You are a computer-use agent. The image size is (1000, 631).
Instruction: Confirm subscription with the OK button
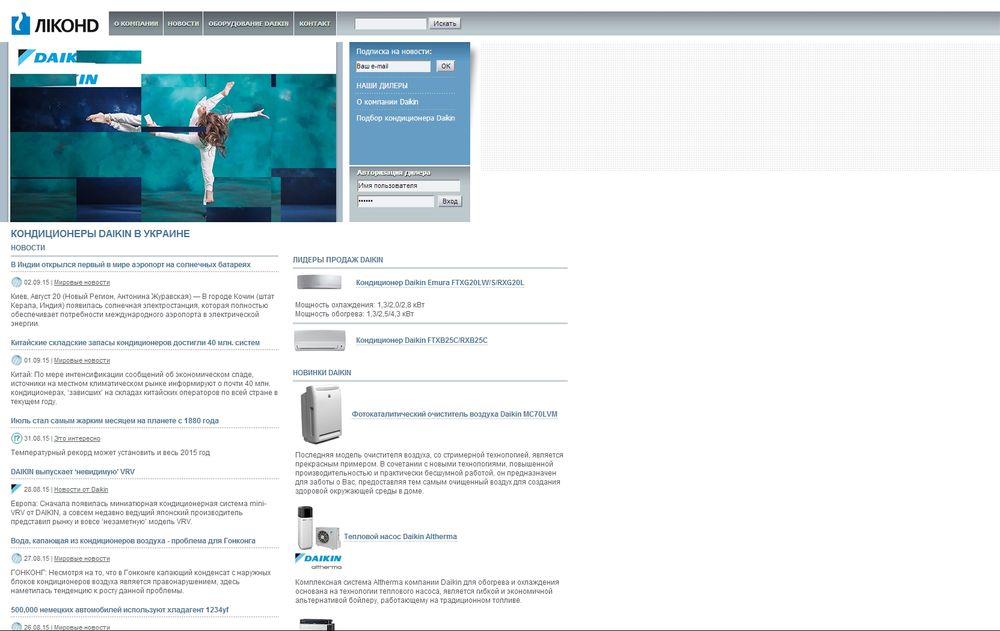(446, 66)
